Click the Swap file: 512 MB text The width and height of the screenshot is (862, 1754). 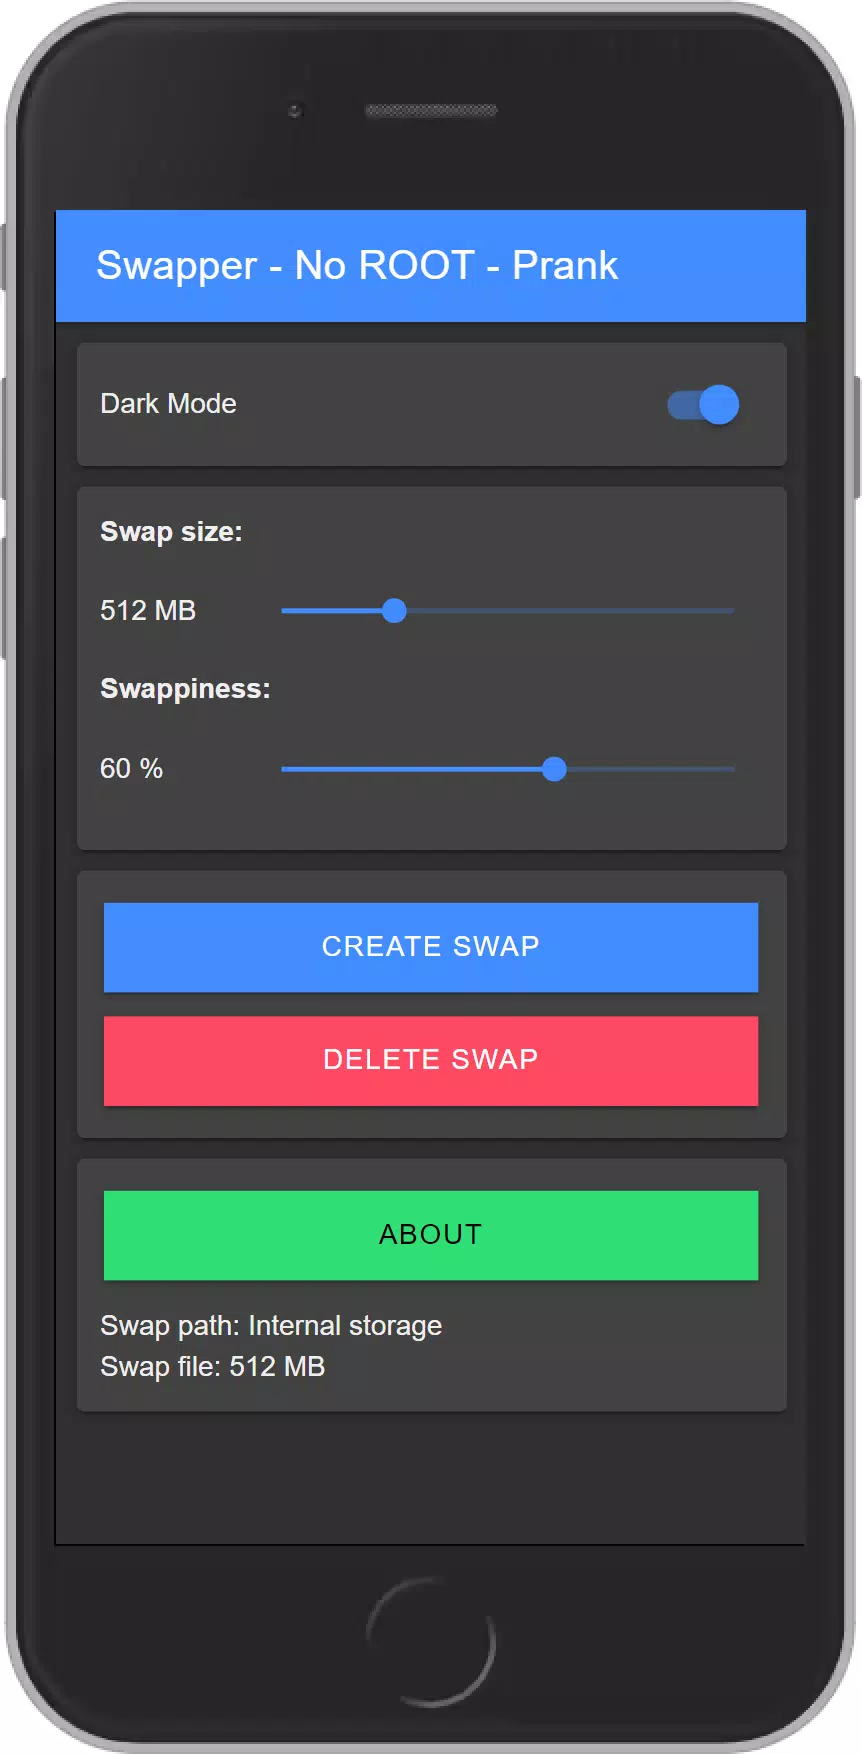(x=213, y=1367)
